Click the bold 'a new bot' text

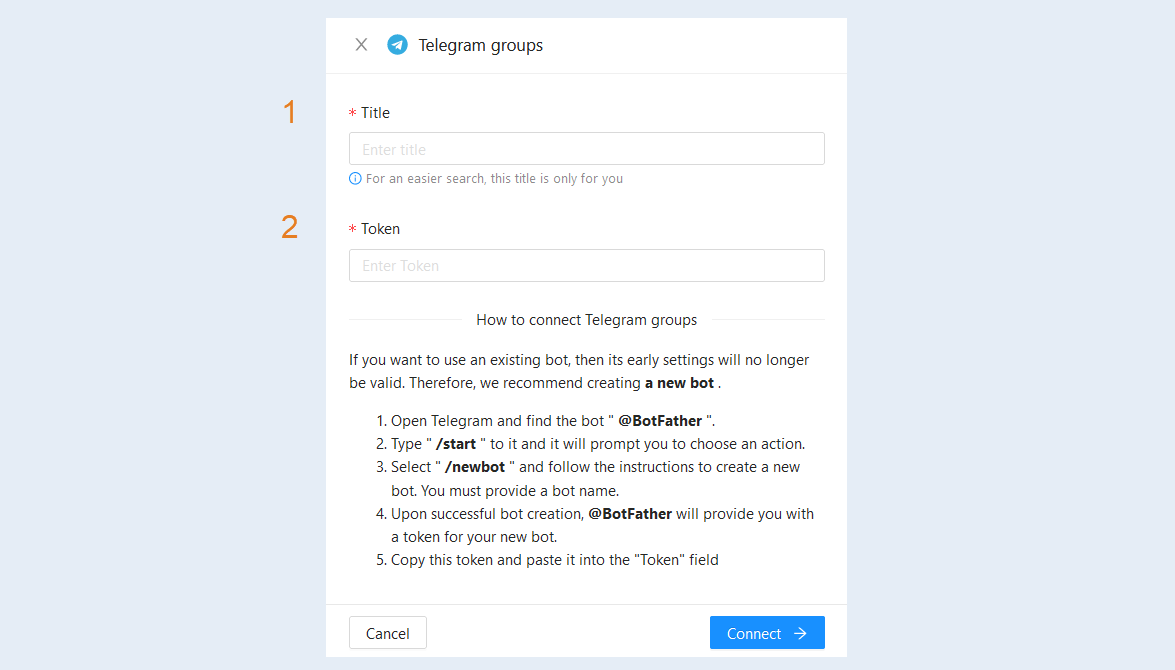click(x=680, y=383)
